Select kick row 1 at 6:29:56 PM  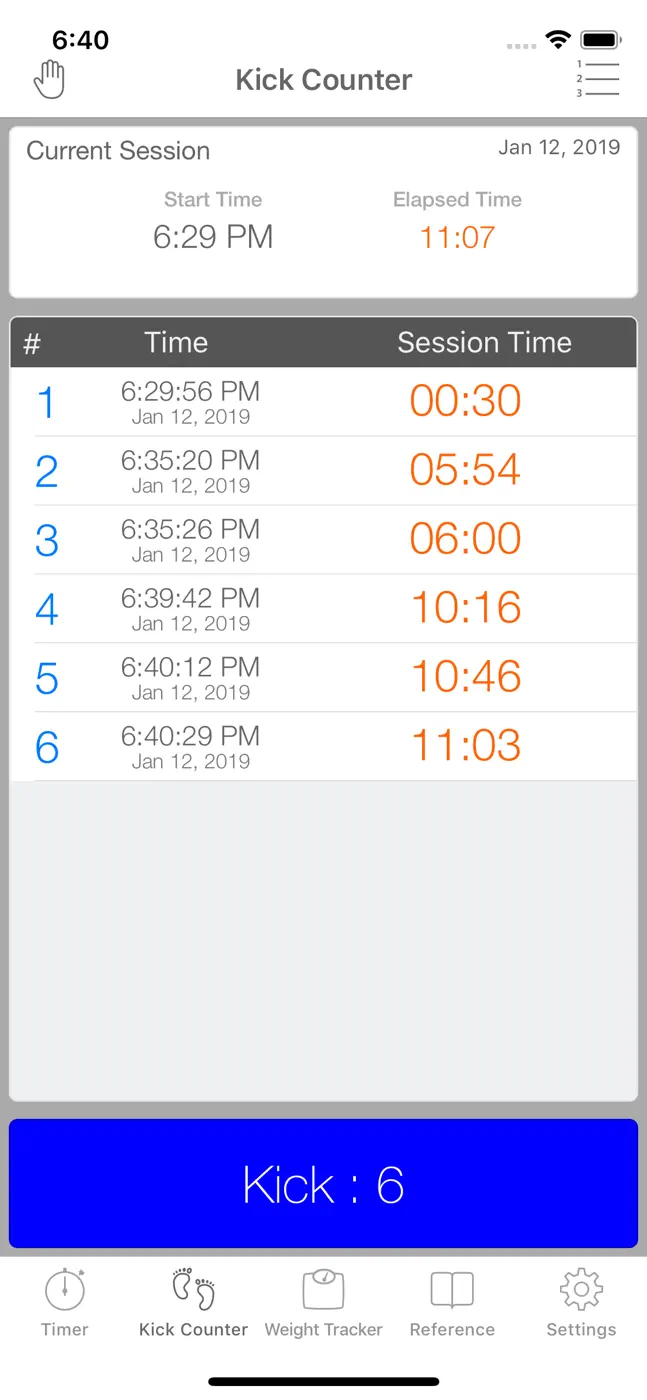point(323,402)
